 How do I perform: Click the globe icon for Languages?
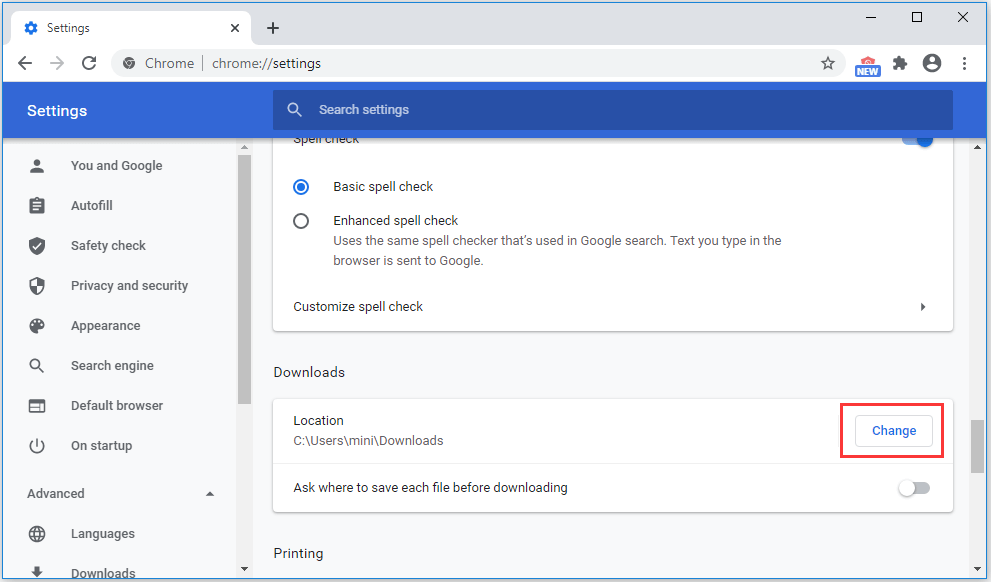pos(37,534)
